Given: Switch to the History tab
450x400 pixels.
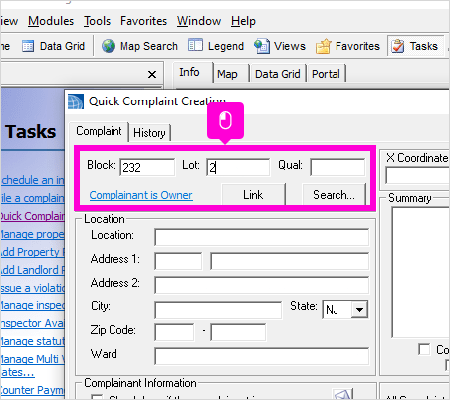Looking at the screenshot, I should [149, 133].
